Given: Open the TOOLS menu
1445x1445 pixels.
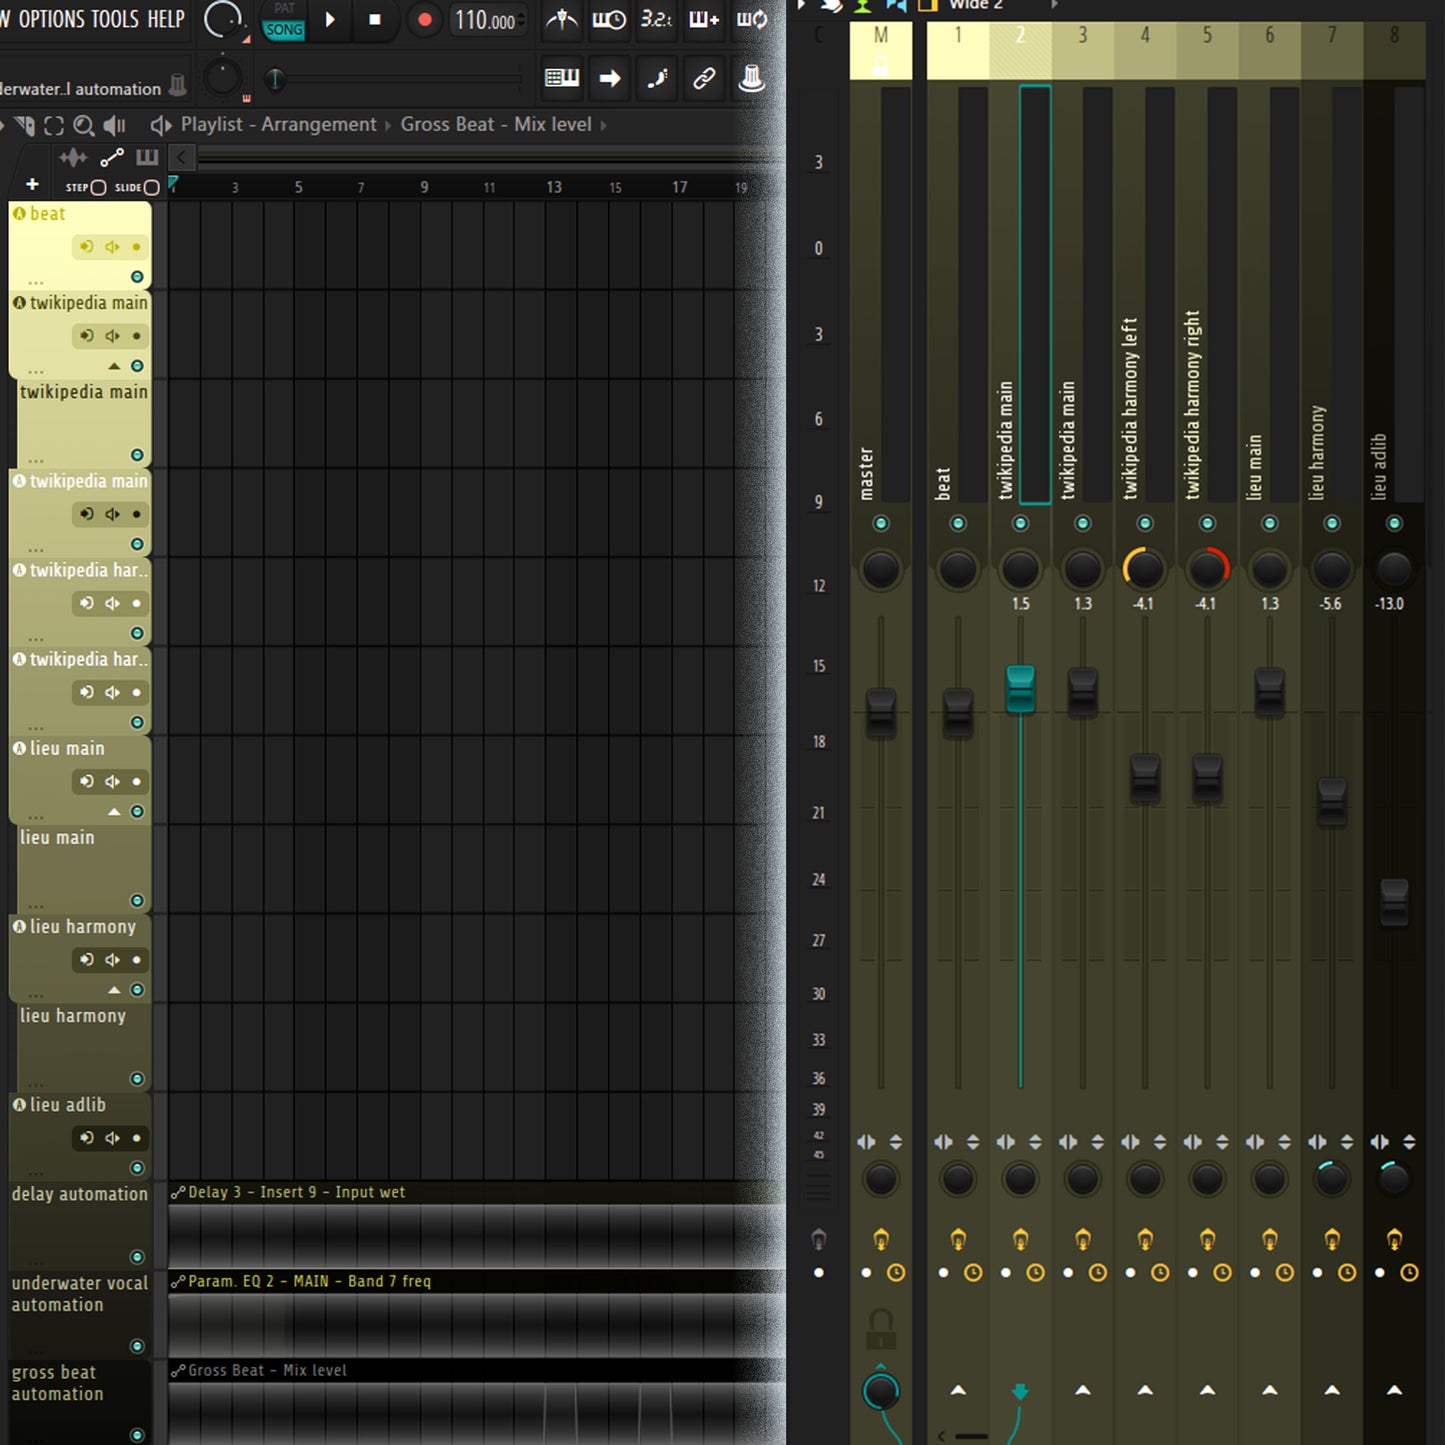Looking at the screenshot, I should (x=115, y=19).
